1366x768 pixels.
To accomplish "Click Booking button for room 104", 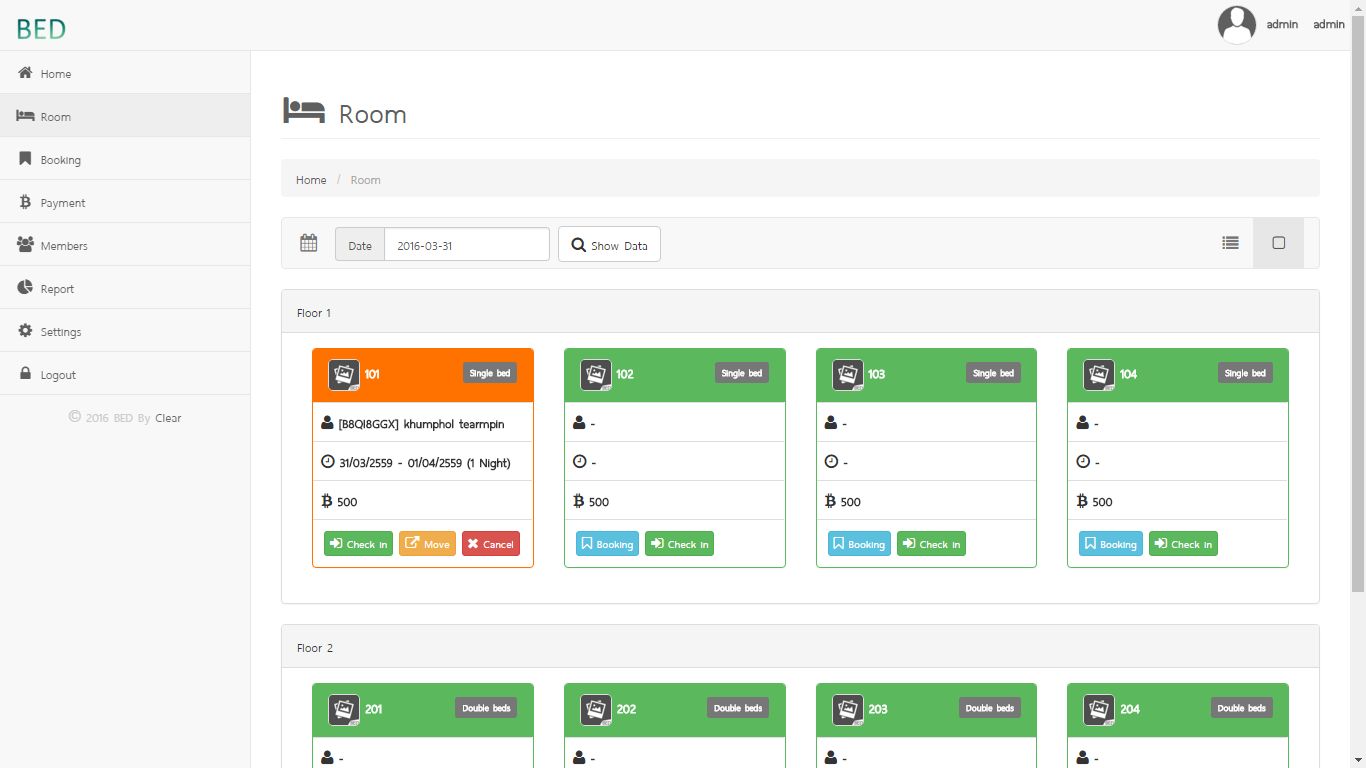I will (1111, 544).
